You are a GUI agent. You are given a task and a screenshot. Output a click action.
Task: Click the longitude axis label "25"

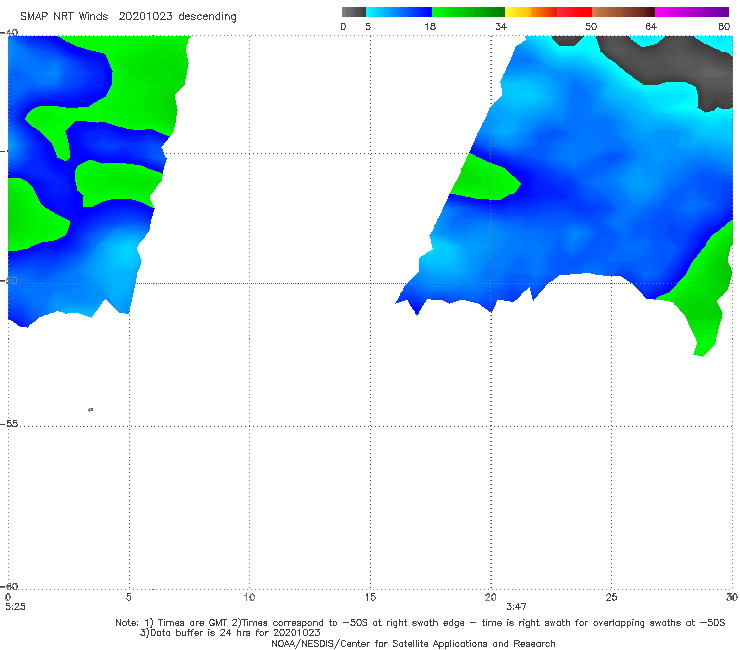coord(611,598)
